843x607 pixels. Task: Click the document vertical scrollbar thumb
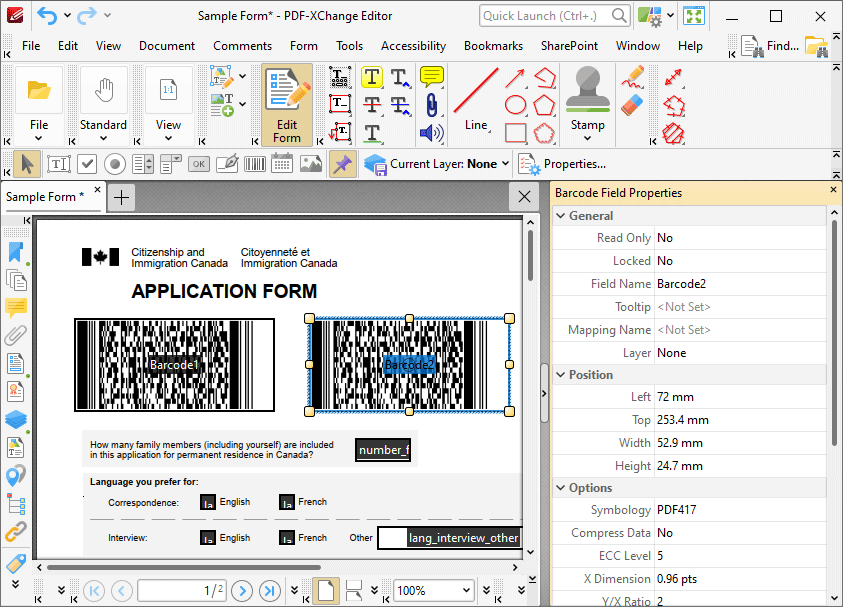click(530, 255)
